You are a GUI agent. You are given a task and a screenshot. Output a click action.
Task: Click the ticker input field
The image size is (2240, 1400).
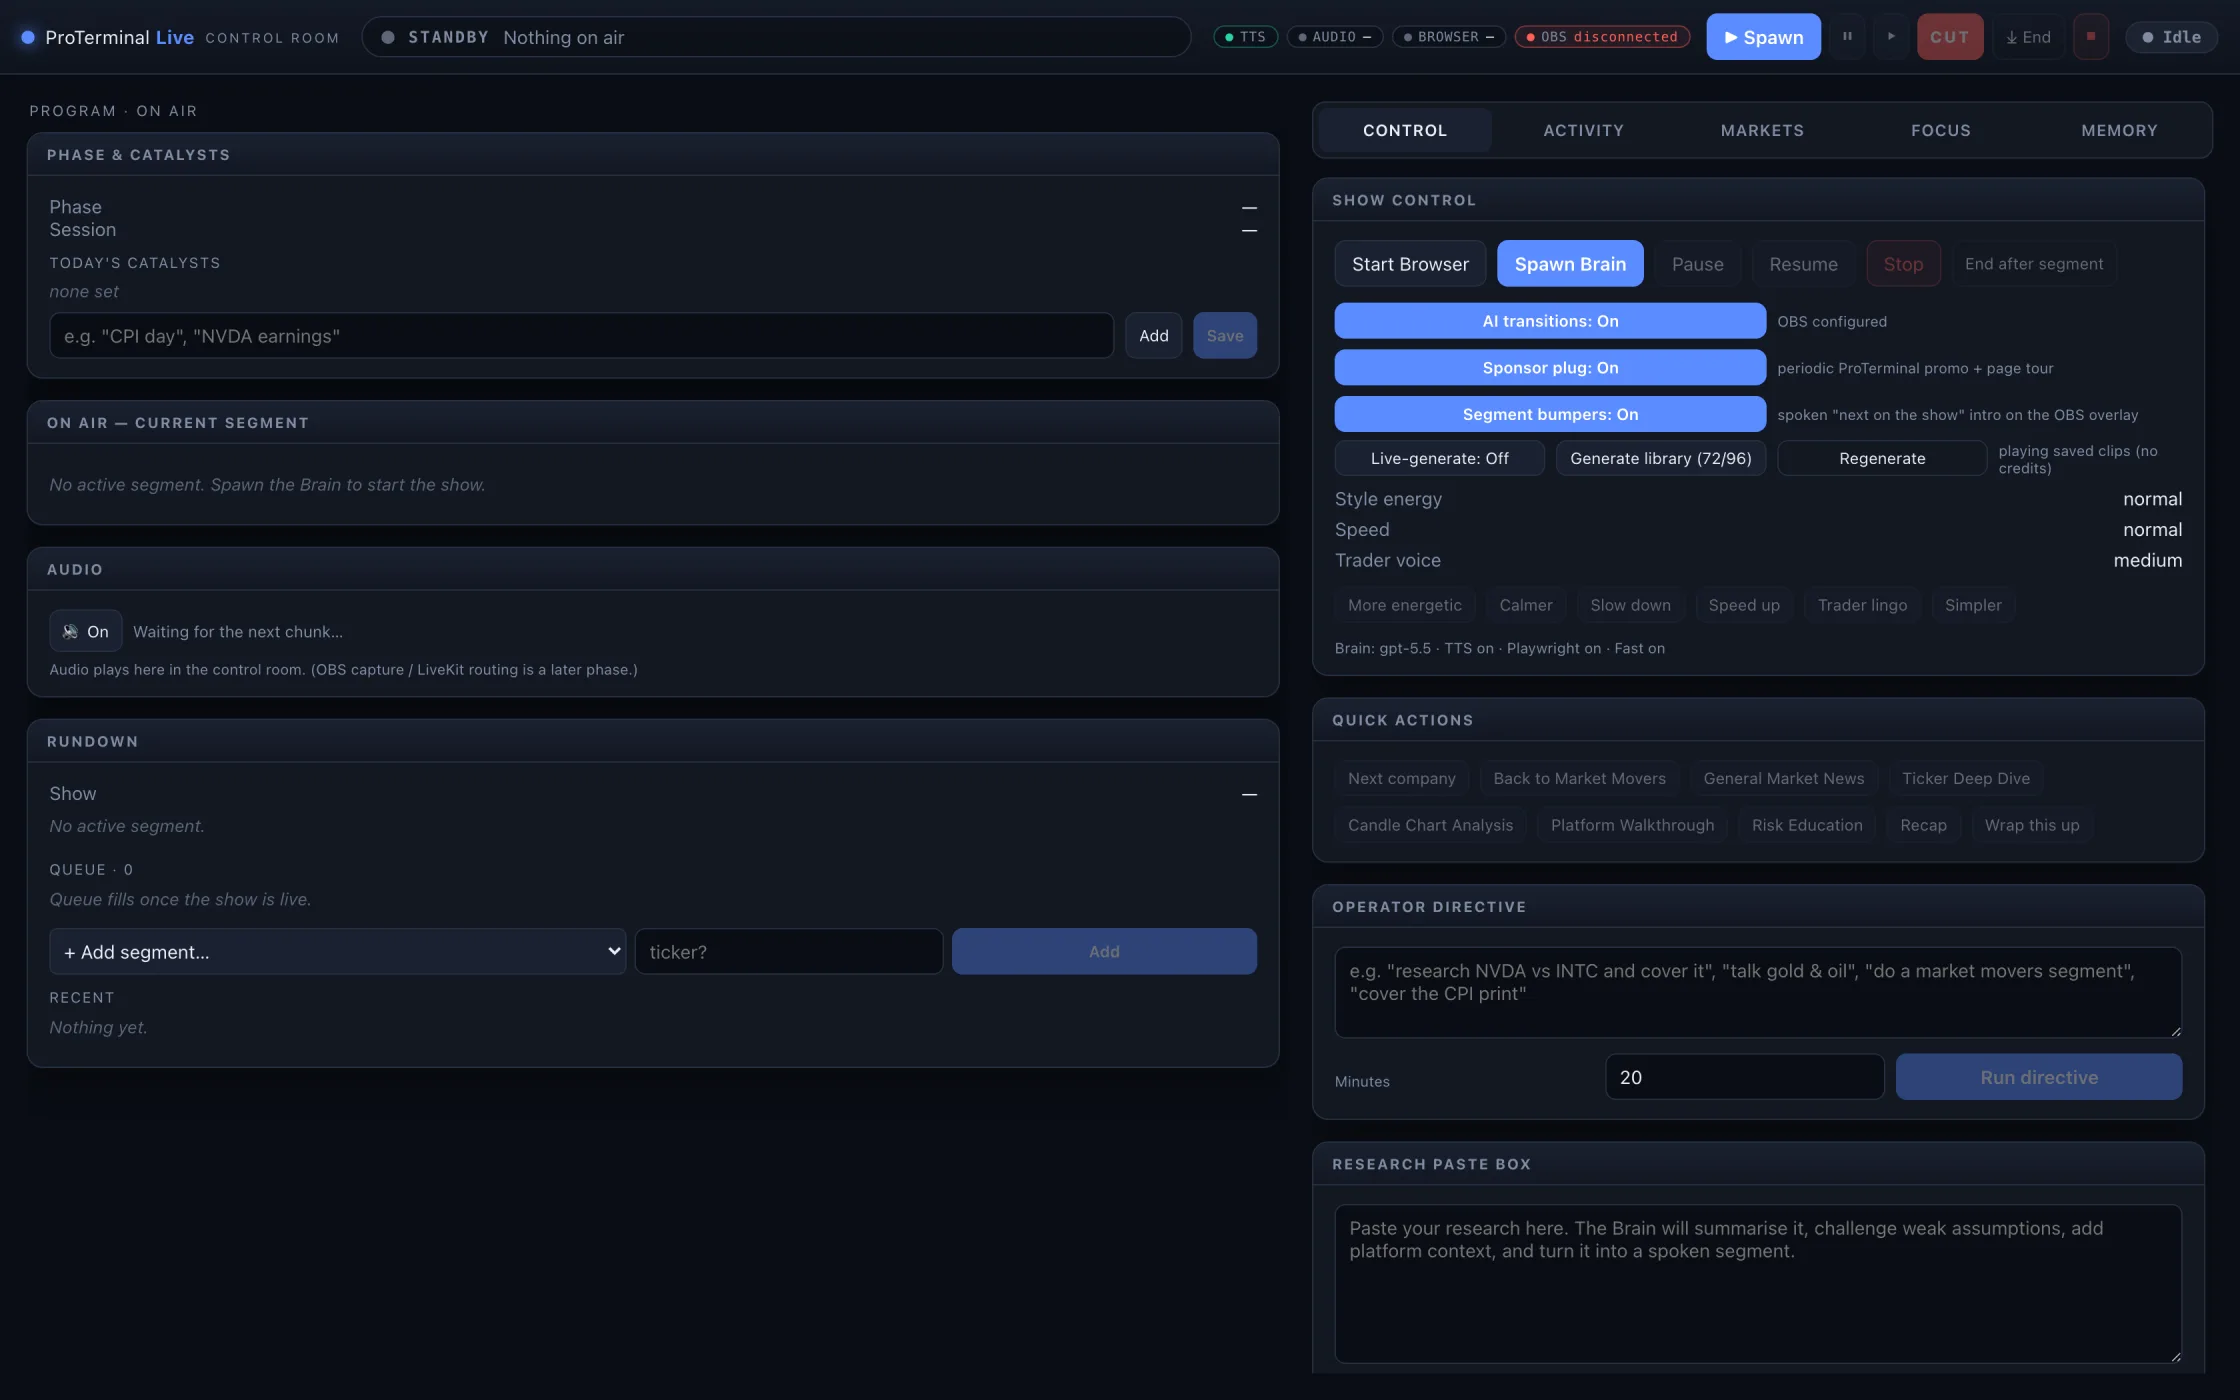point(789,952)
